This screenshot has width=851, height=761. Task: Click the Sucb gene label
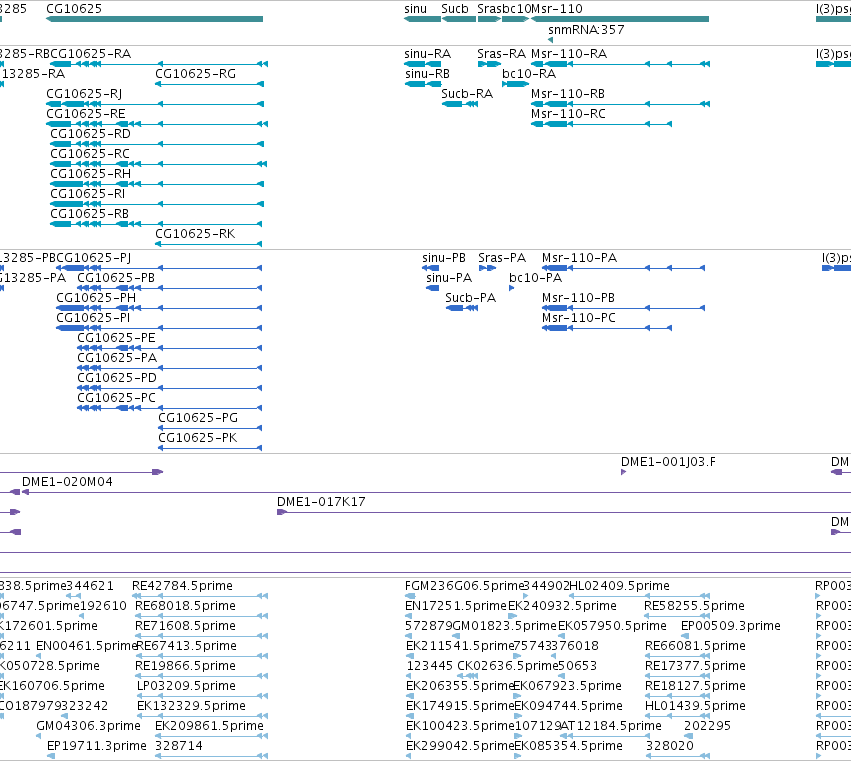tap(455, 9)
